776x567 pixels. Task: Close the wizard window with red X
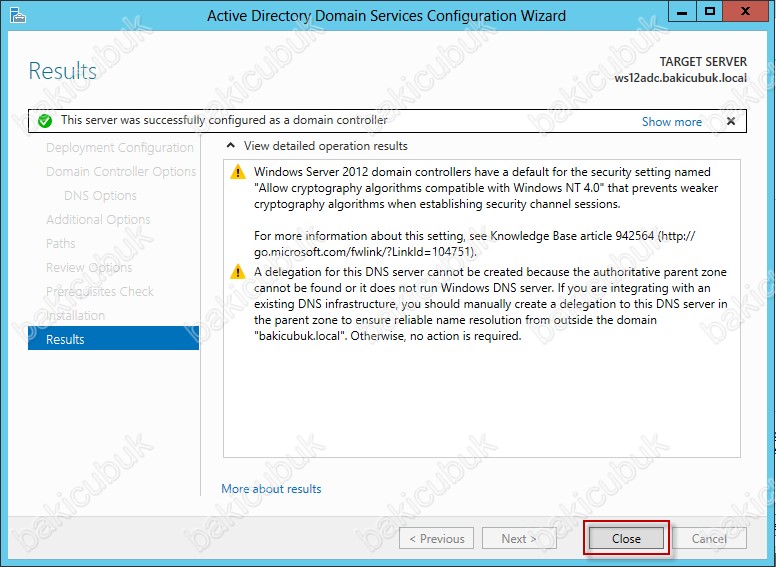tap(745, 12)
